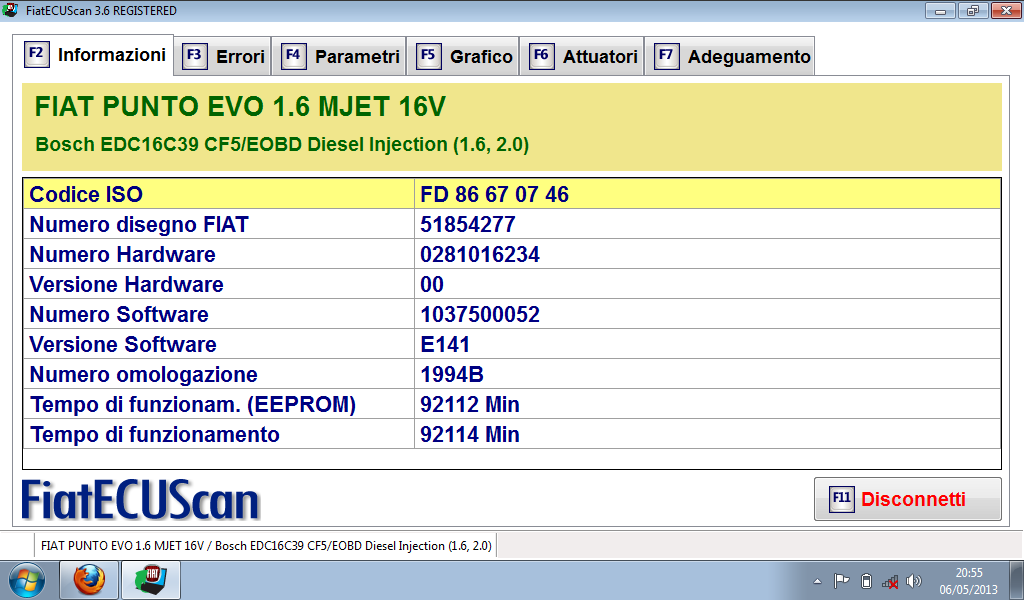Select the Tempo di funzionamento label

coord(155,434)
